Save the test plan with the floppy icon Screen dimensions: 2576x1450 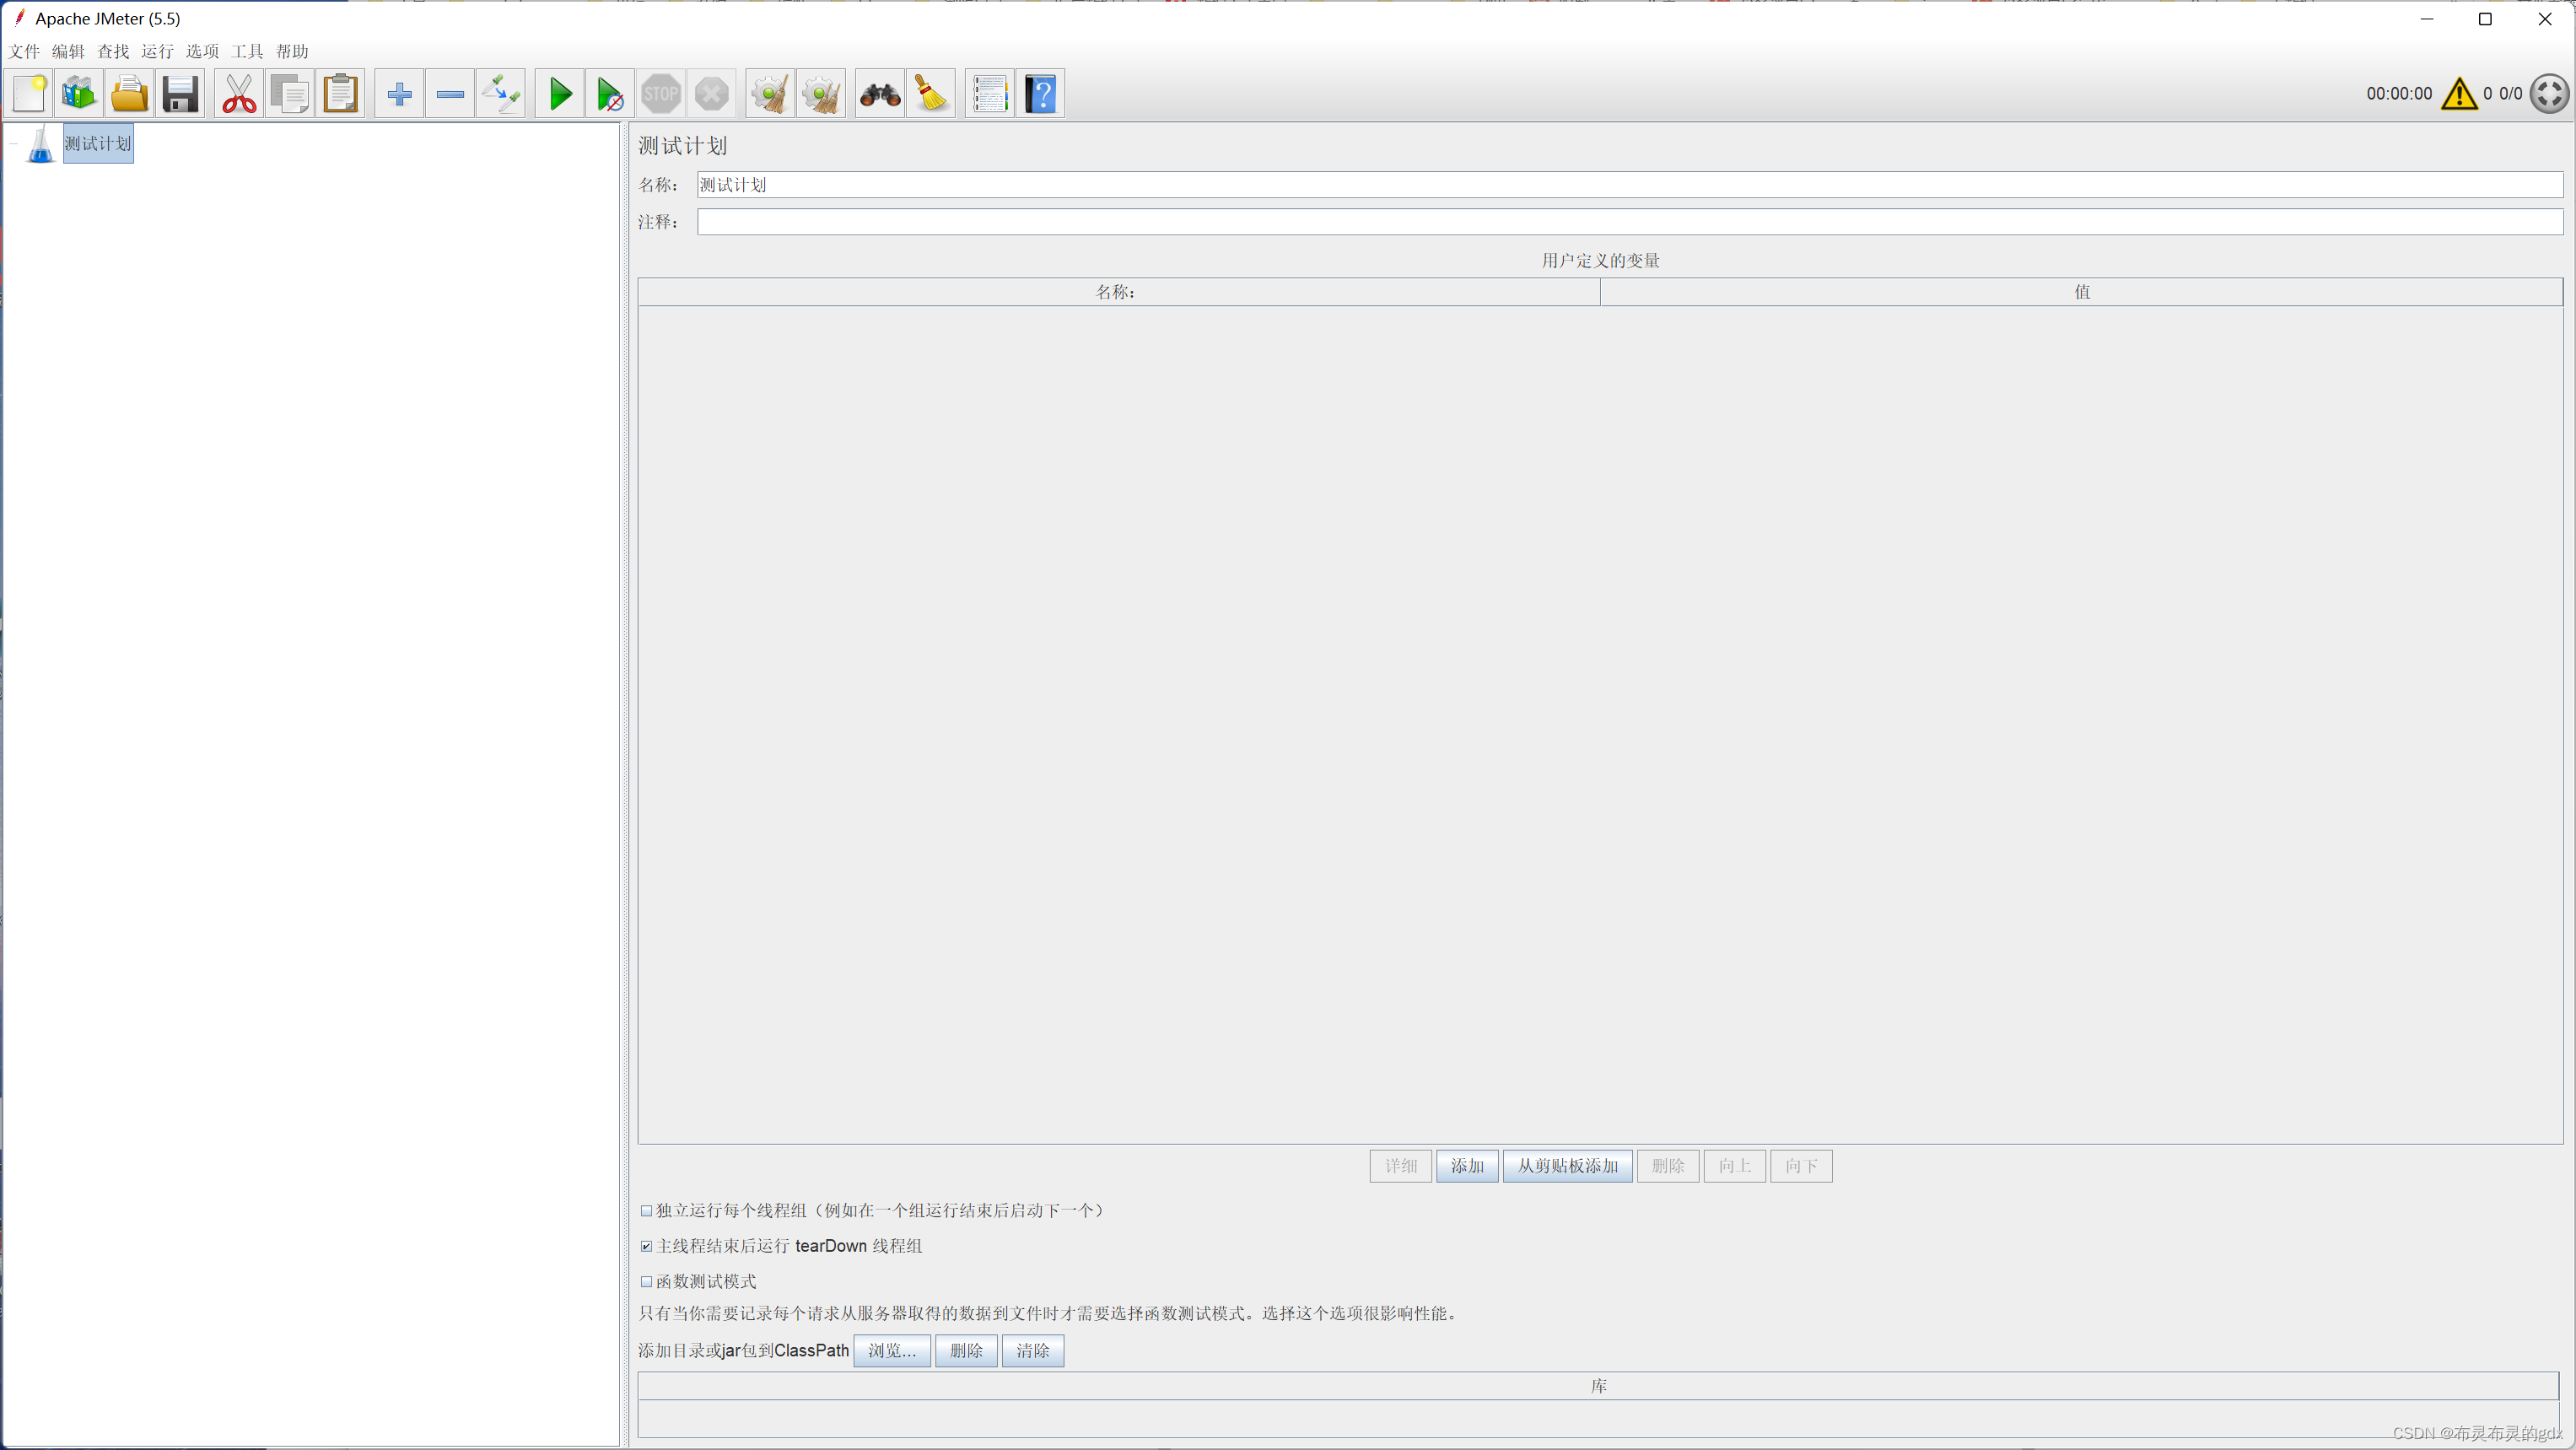(180, 93)
